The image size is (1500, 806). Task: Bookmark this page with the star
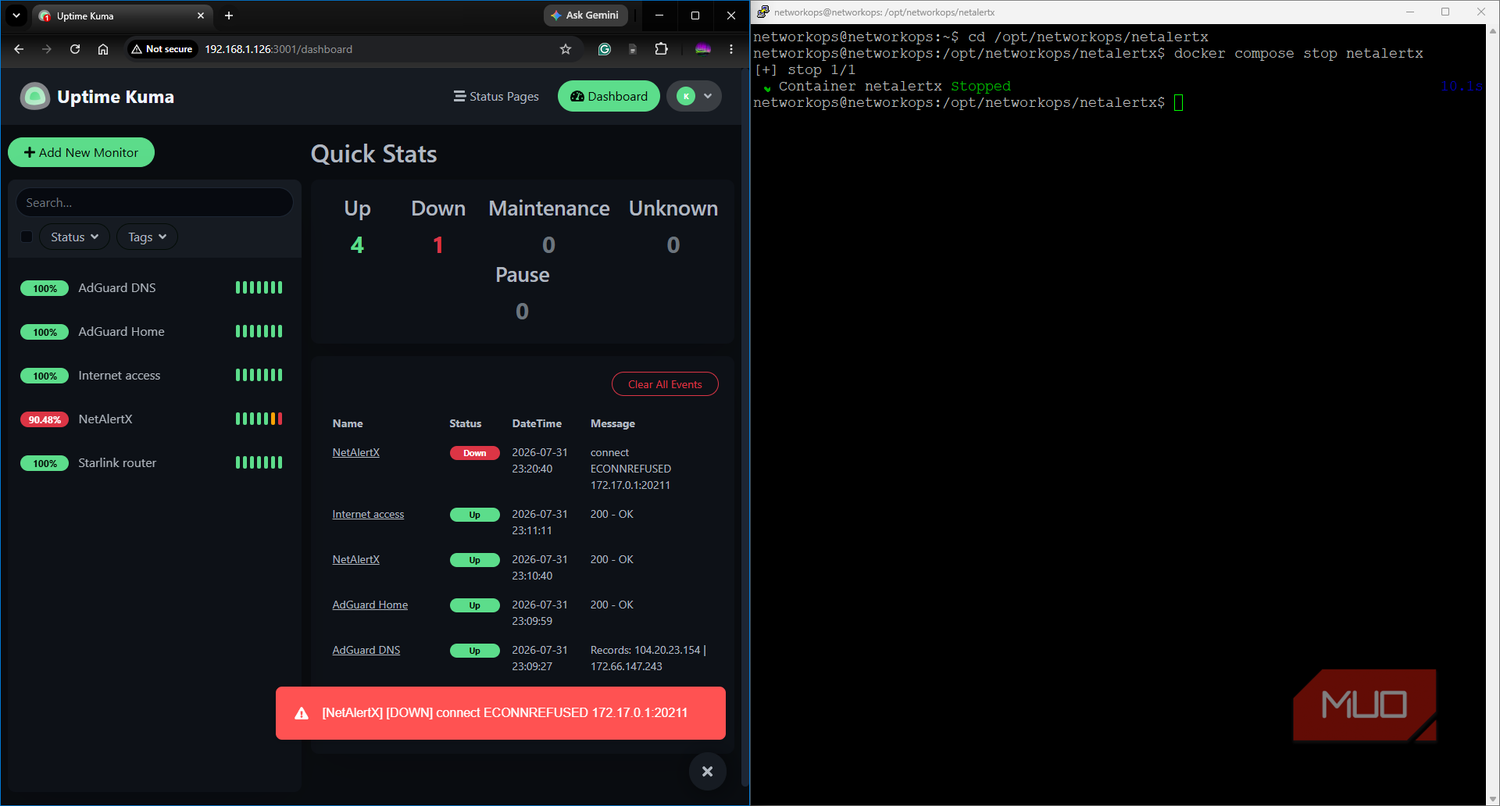pos(565,49)
